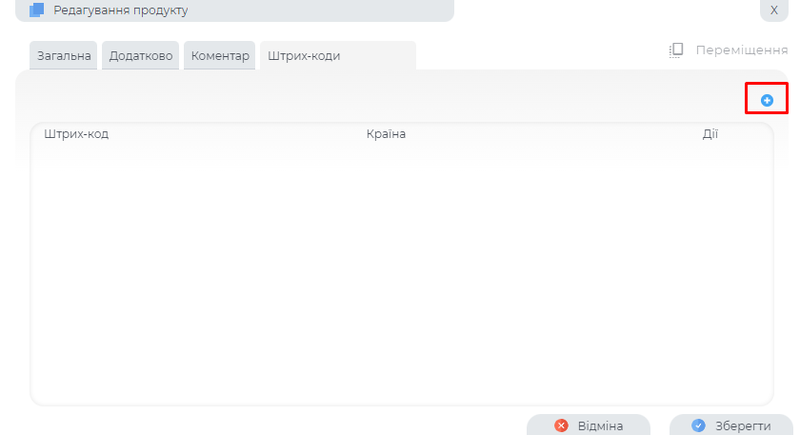The height and width of the screenshot is (435, 800).
Task: Select the Штрих-коди tab
Action: point(303,56)
